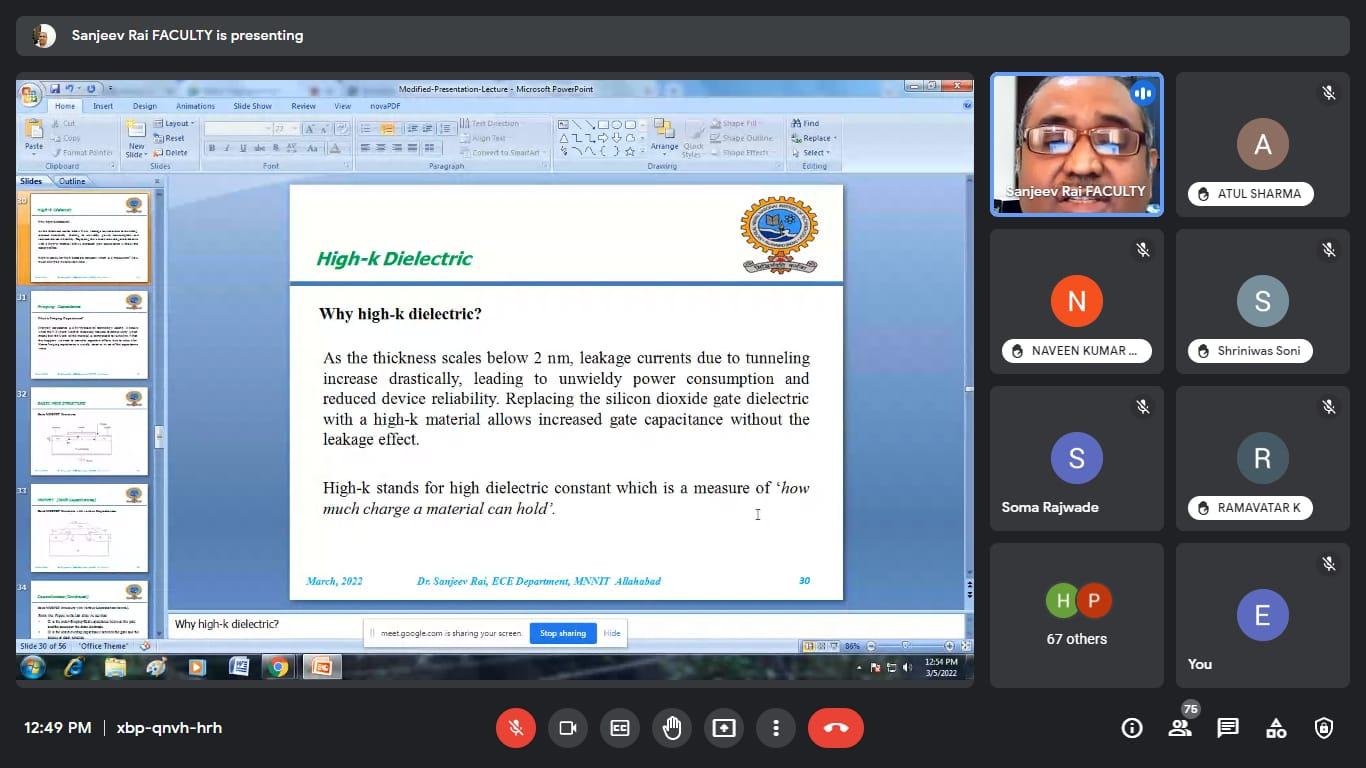The image size is (1366, 768).
Task: Unmute the microphone
Action: click(516, 728)
